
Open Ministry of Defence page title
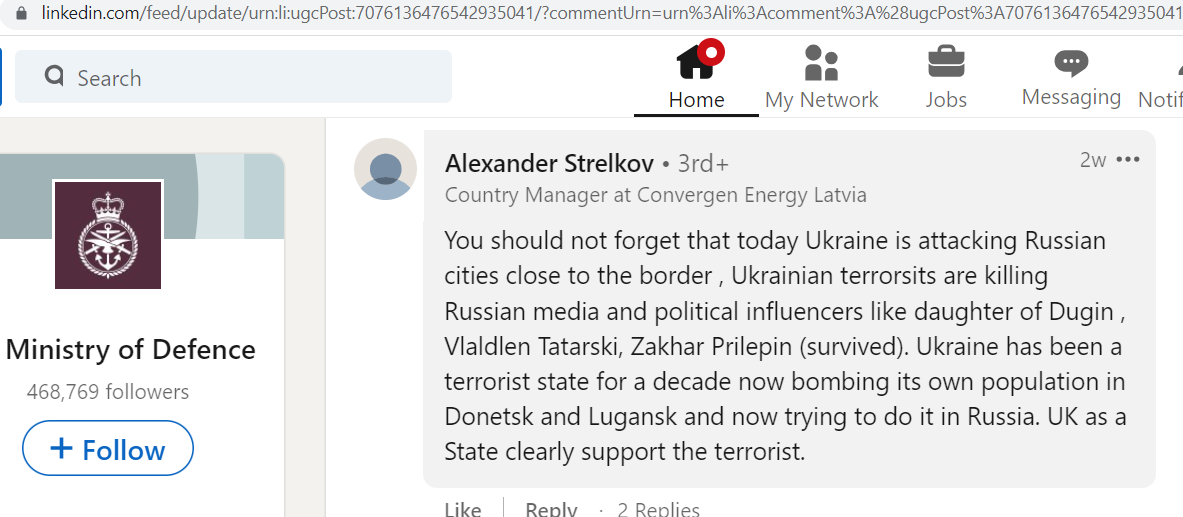(131, 350)
